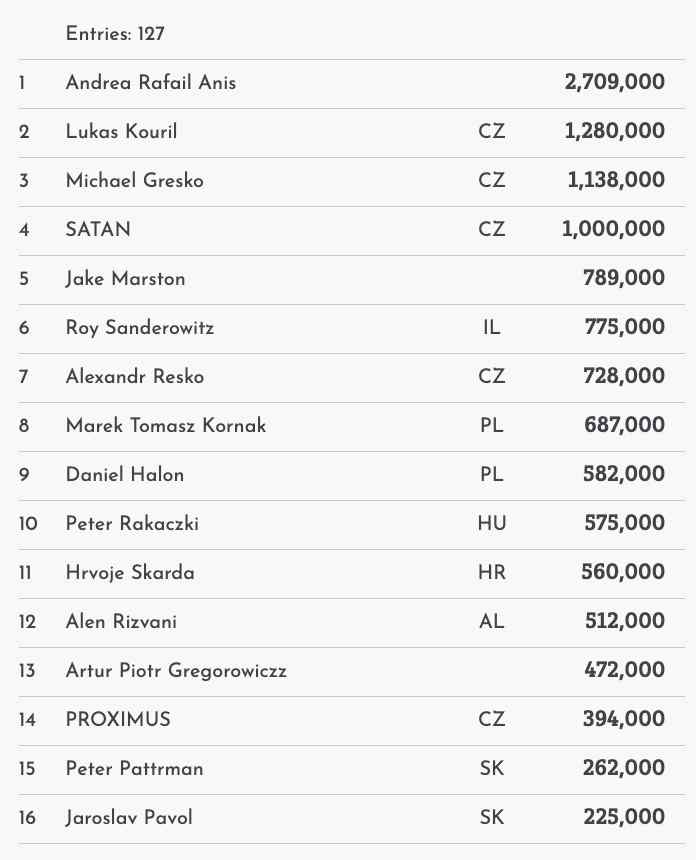Select Hrvoje Skarda's chip count 560,000

(623, 573)
